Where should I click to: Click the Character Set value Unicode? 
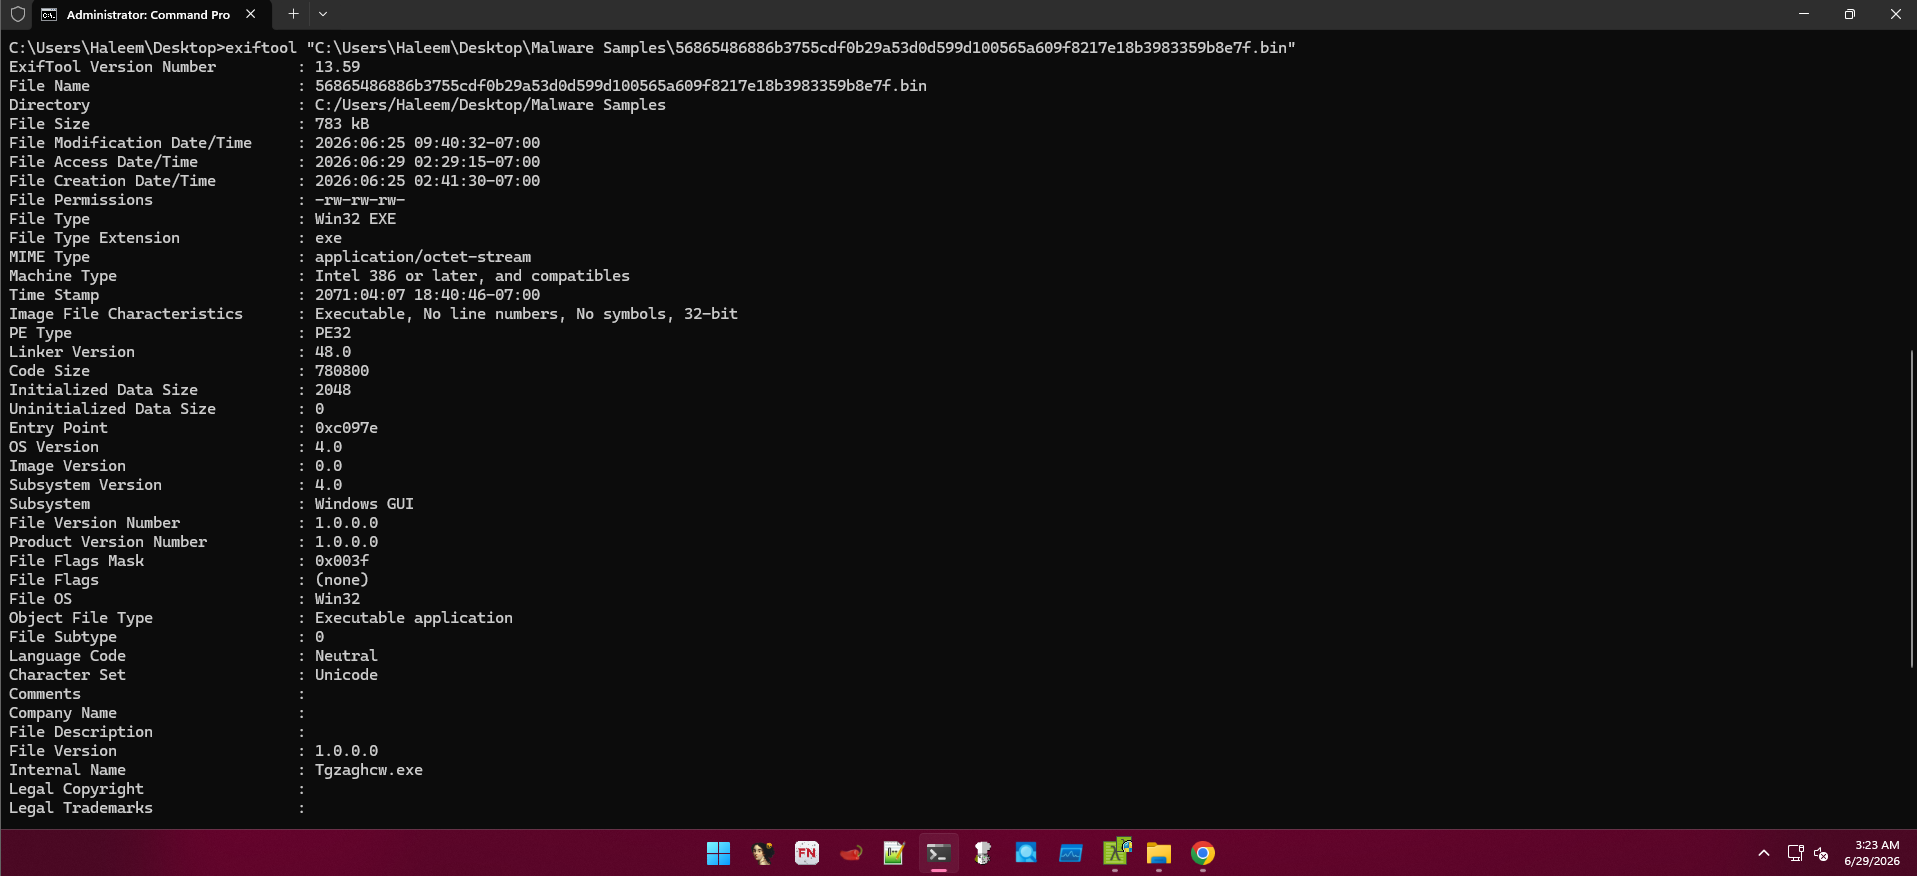[x=346, y=675]
